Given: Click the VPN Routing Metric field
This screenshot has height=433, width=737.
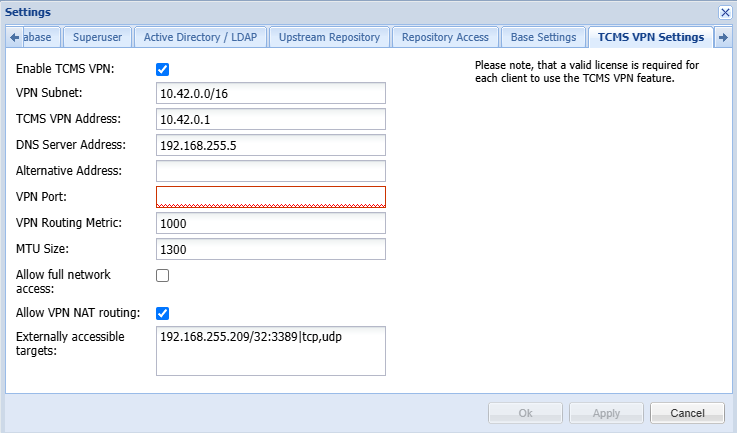Looking at the screenshot, I should [x=271, y=223].
